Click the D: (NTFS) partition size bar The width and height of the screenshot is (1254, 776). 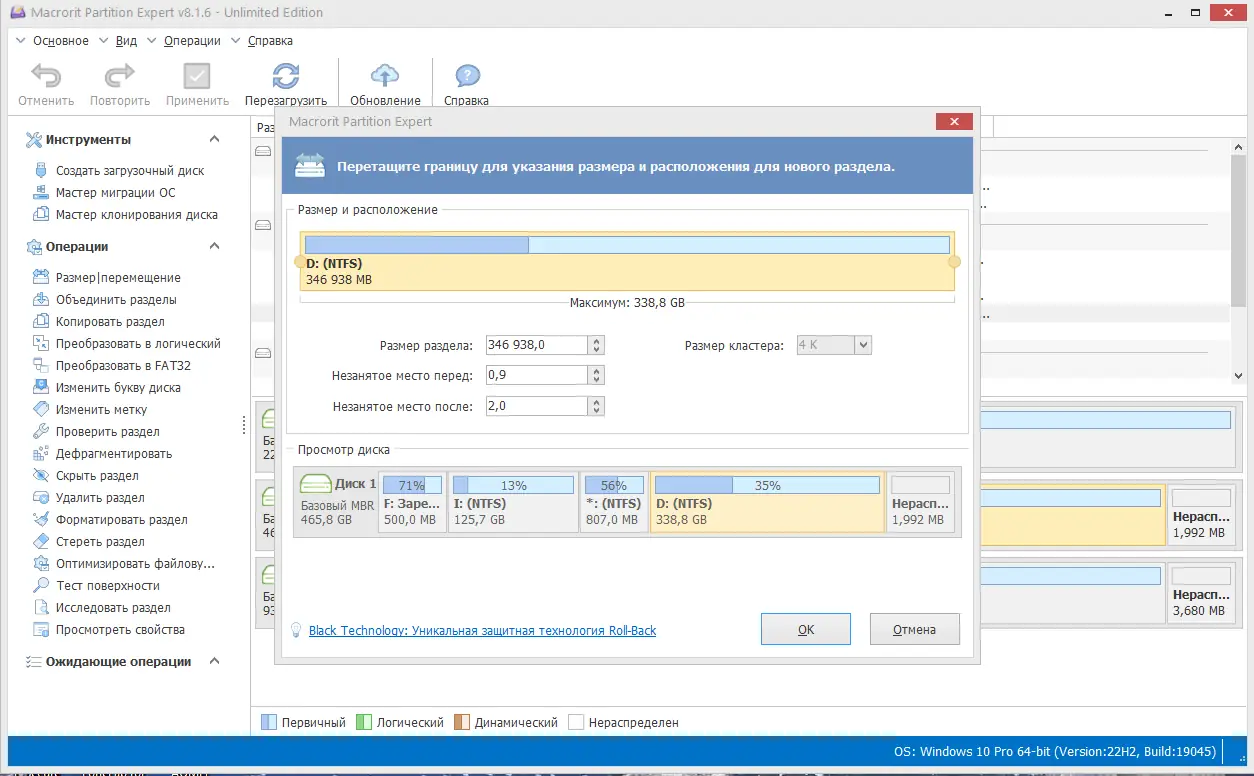point(627,245)
